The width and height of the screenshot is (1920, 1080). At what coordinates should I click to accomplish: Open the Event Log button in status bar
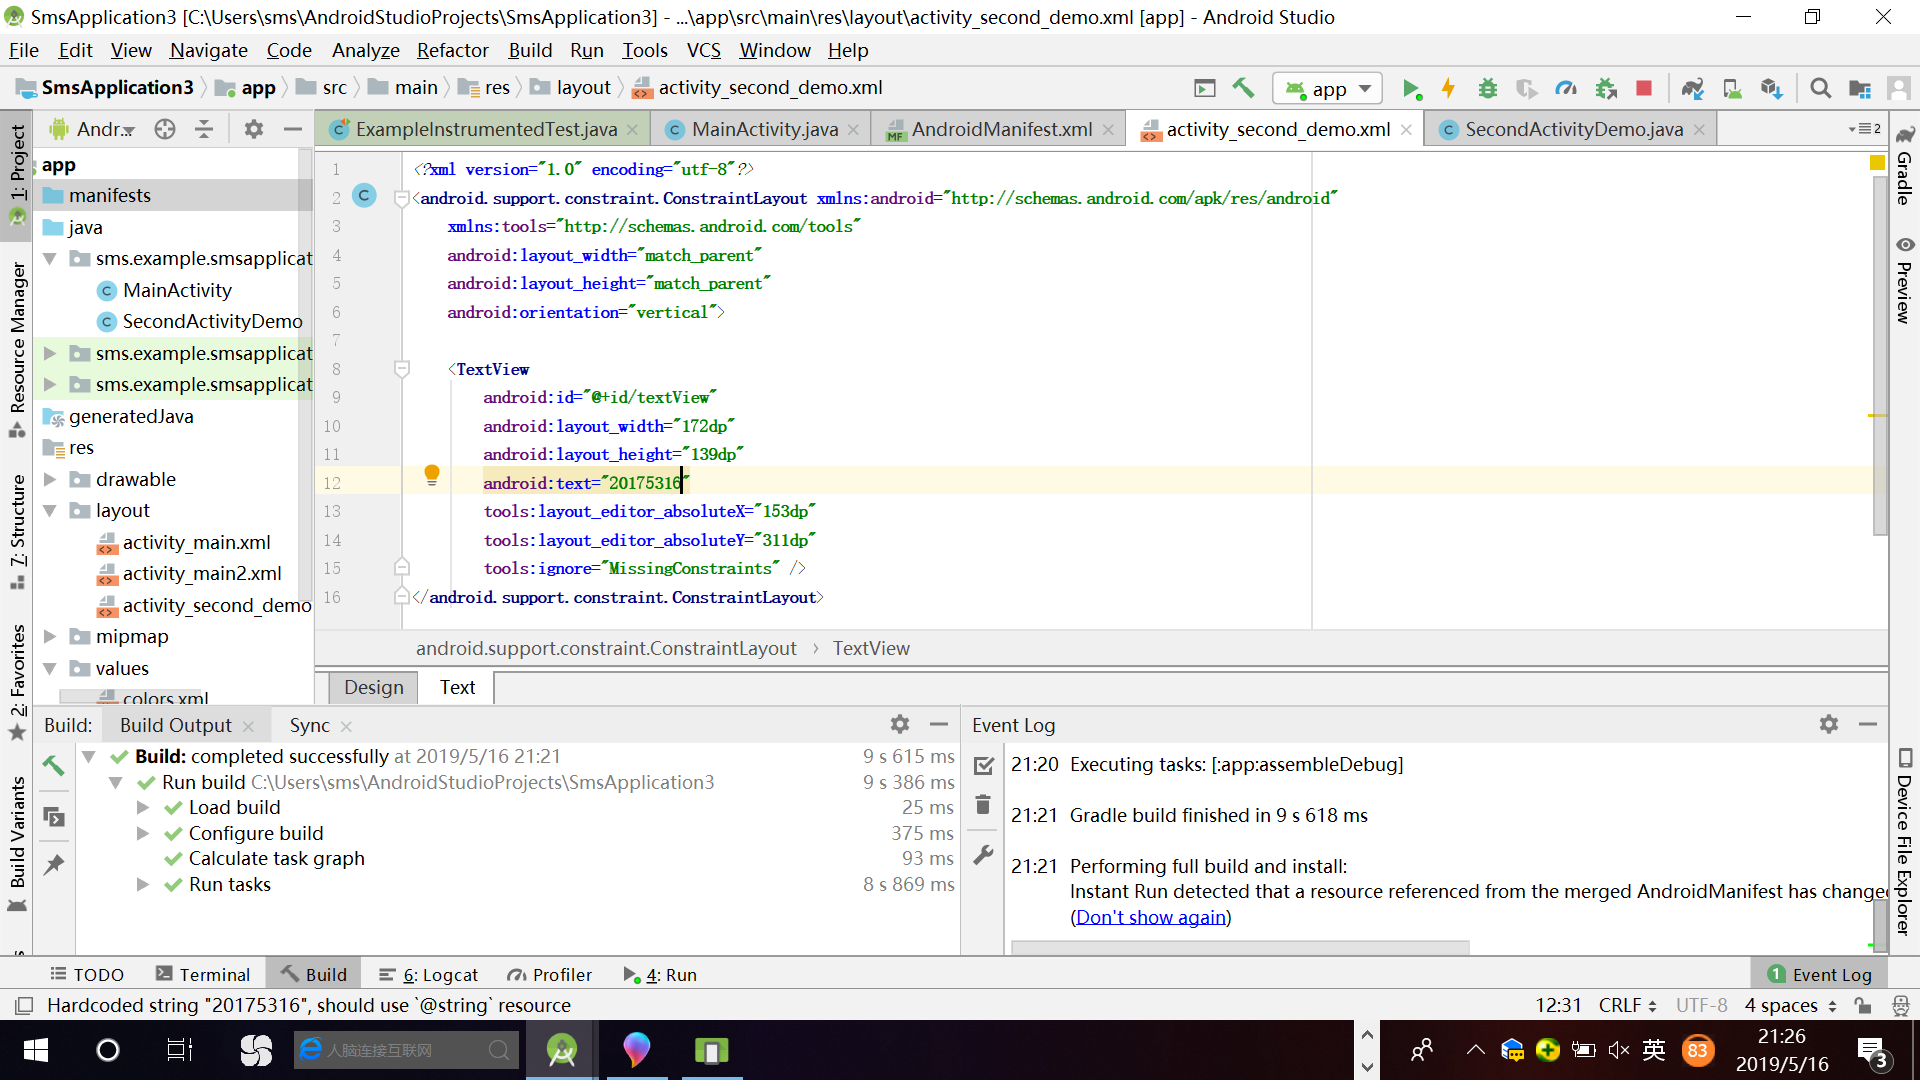(1819, 974)
